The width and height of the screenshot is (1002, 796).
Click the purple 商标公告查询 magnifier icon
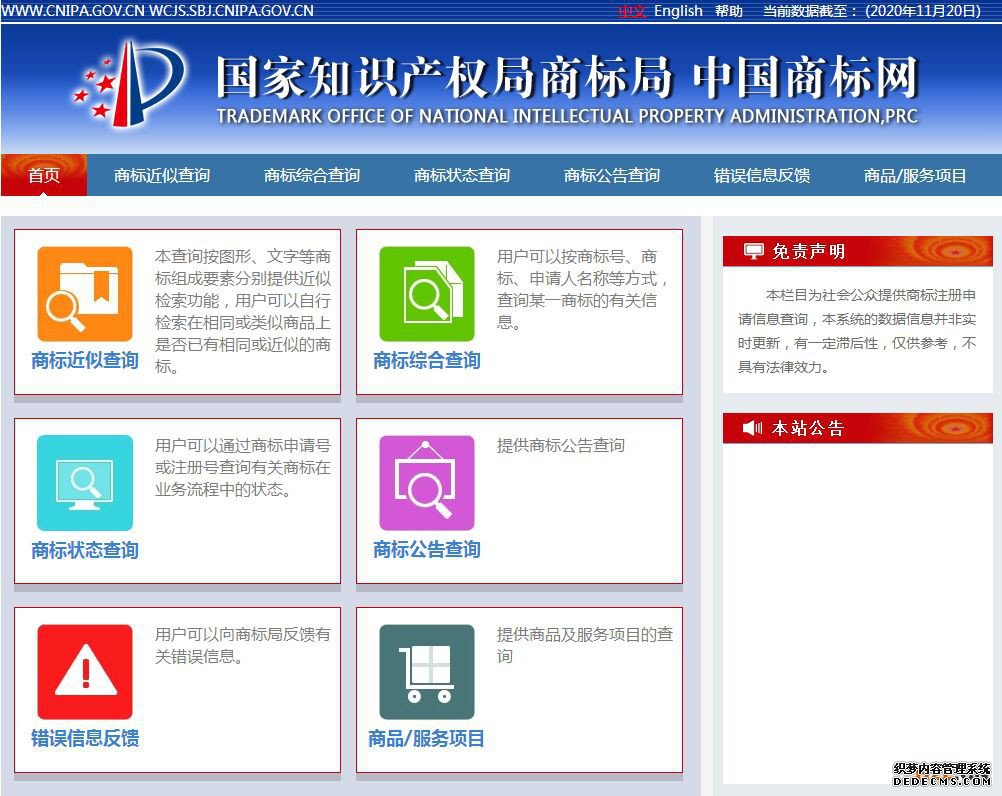tap(427, 483)
